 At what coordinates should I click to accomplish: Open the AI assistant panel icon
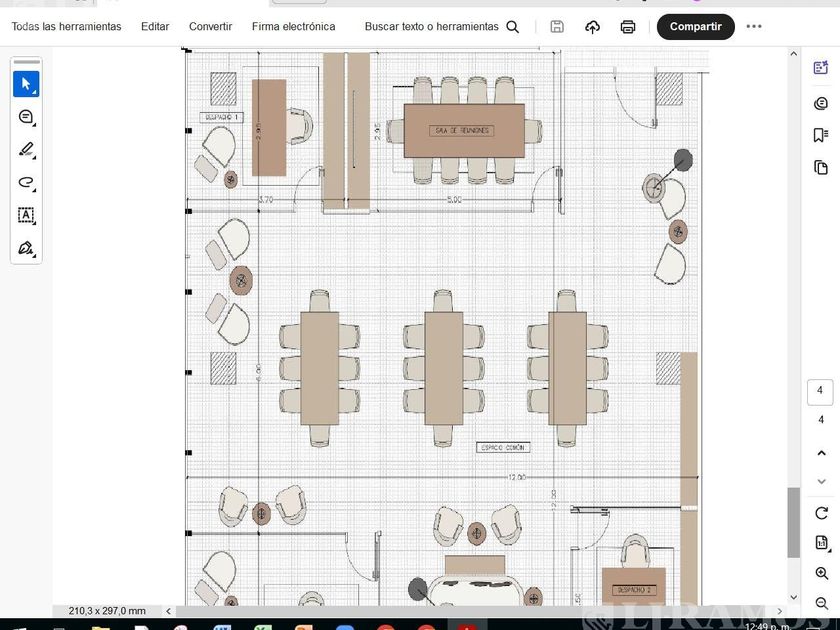[821, 69]
